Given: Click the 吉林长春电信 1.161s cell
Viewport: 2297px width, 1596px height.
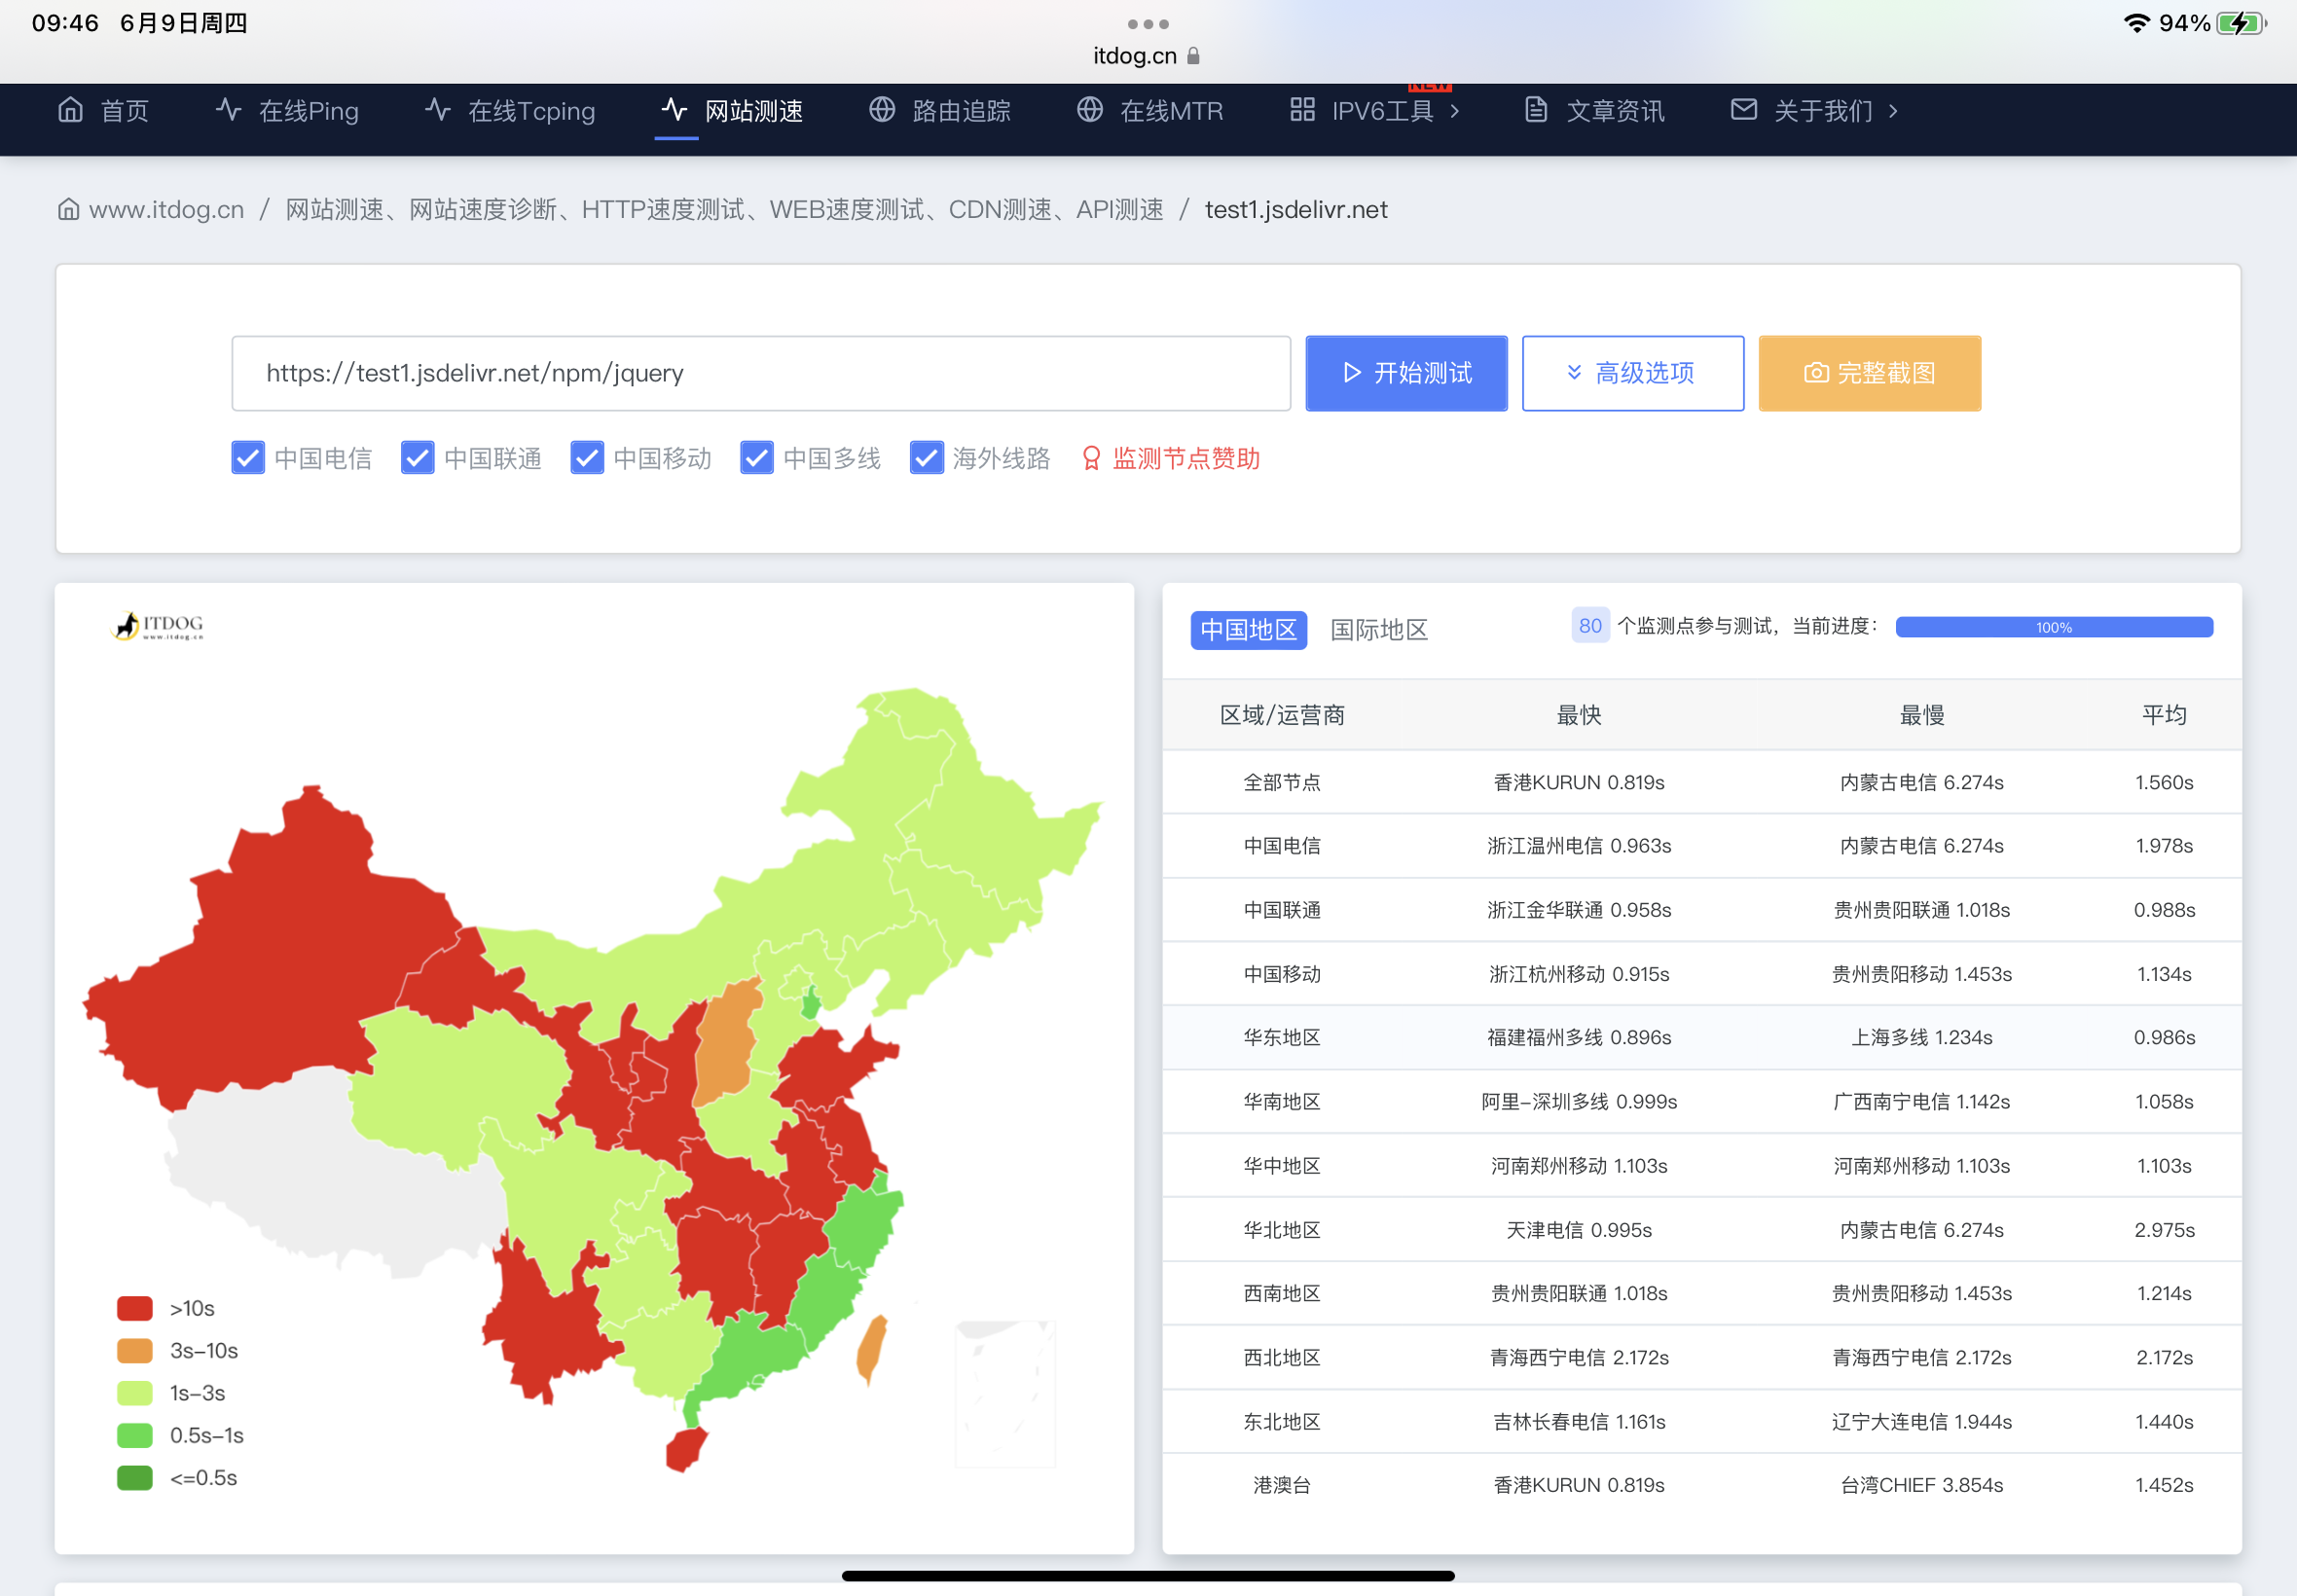Looking at the screenshot, I should coord(1579,1421).
